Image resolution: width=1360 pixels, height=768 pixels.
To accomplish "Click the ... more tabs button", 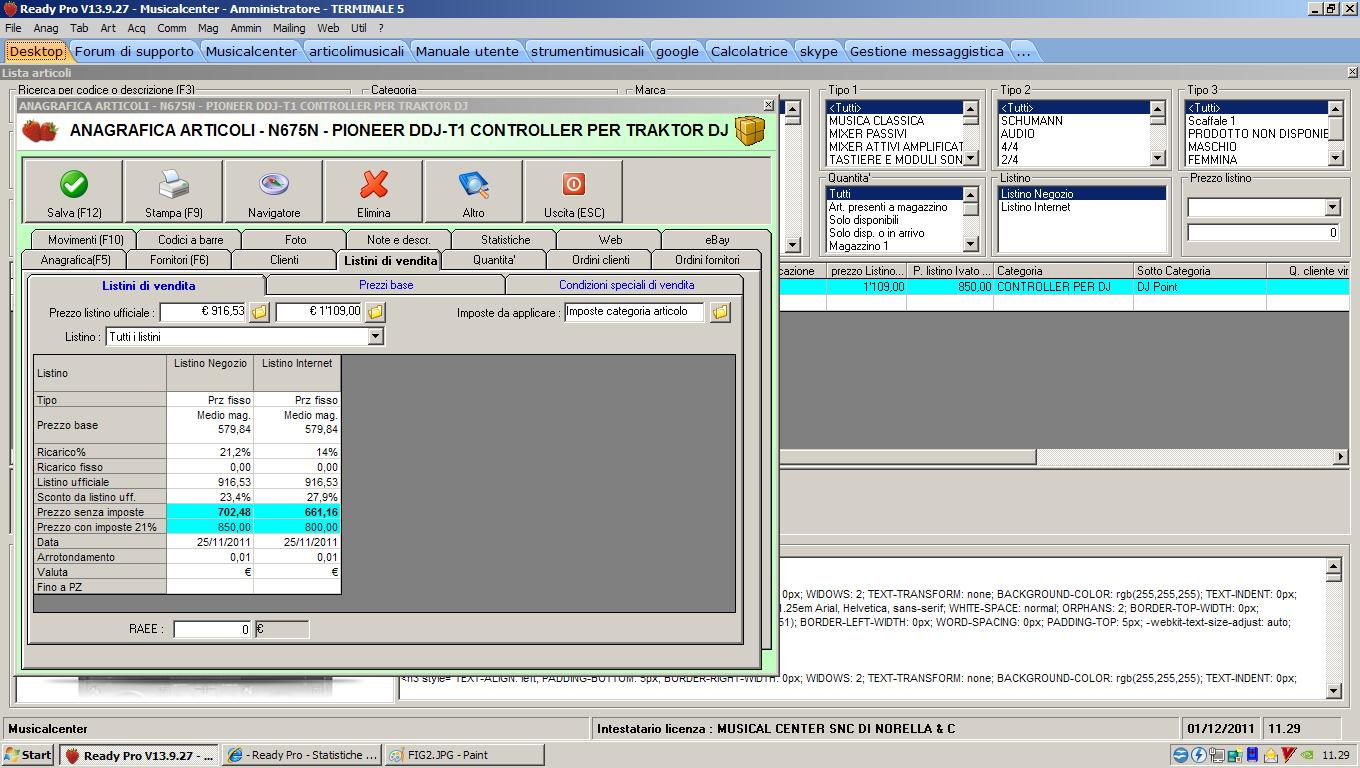I will (x=1023, y=51).
